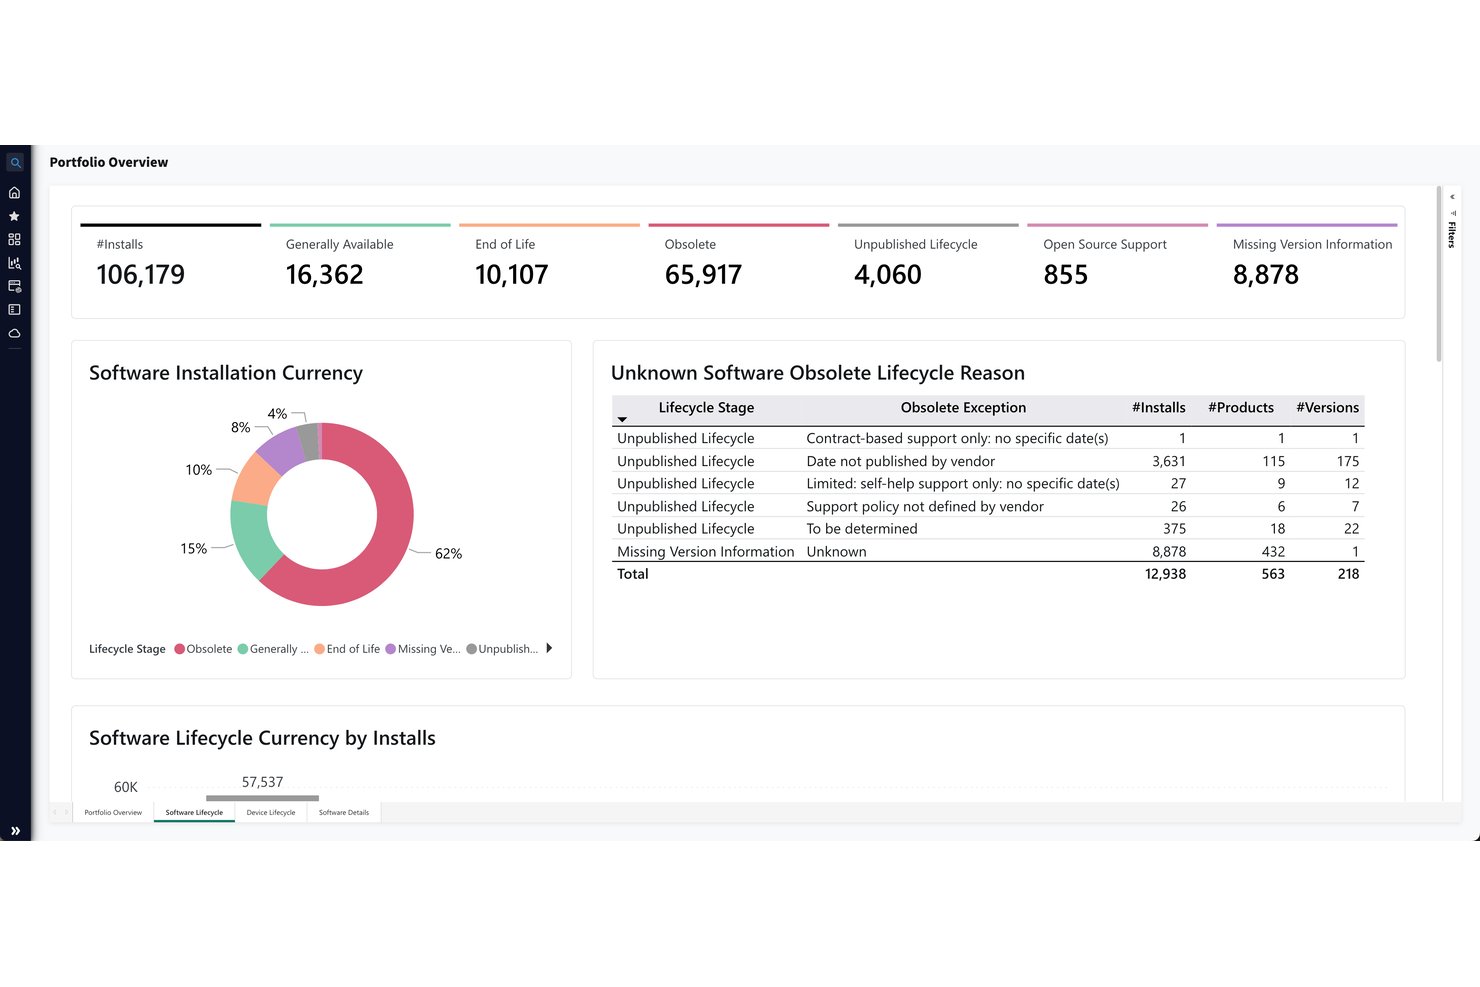Image resolution: width=1480 pixels, height=987 pixels.
Task: Select 'Support policy not defined by vendor' row
Action: click(988, 506)
